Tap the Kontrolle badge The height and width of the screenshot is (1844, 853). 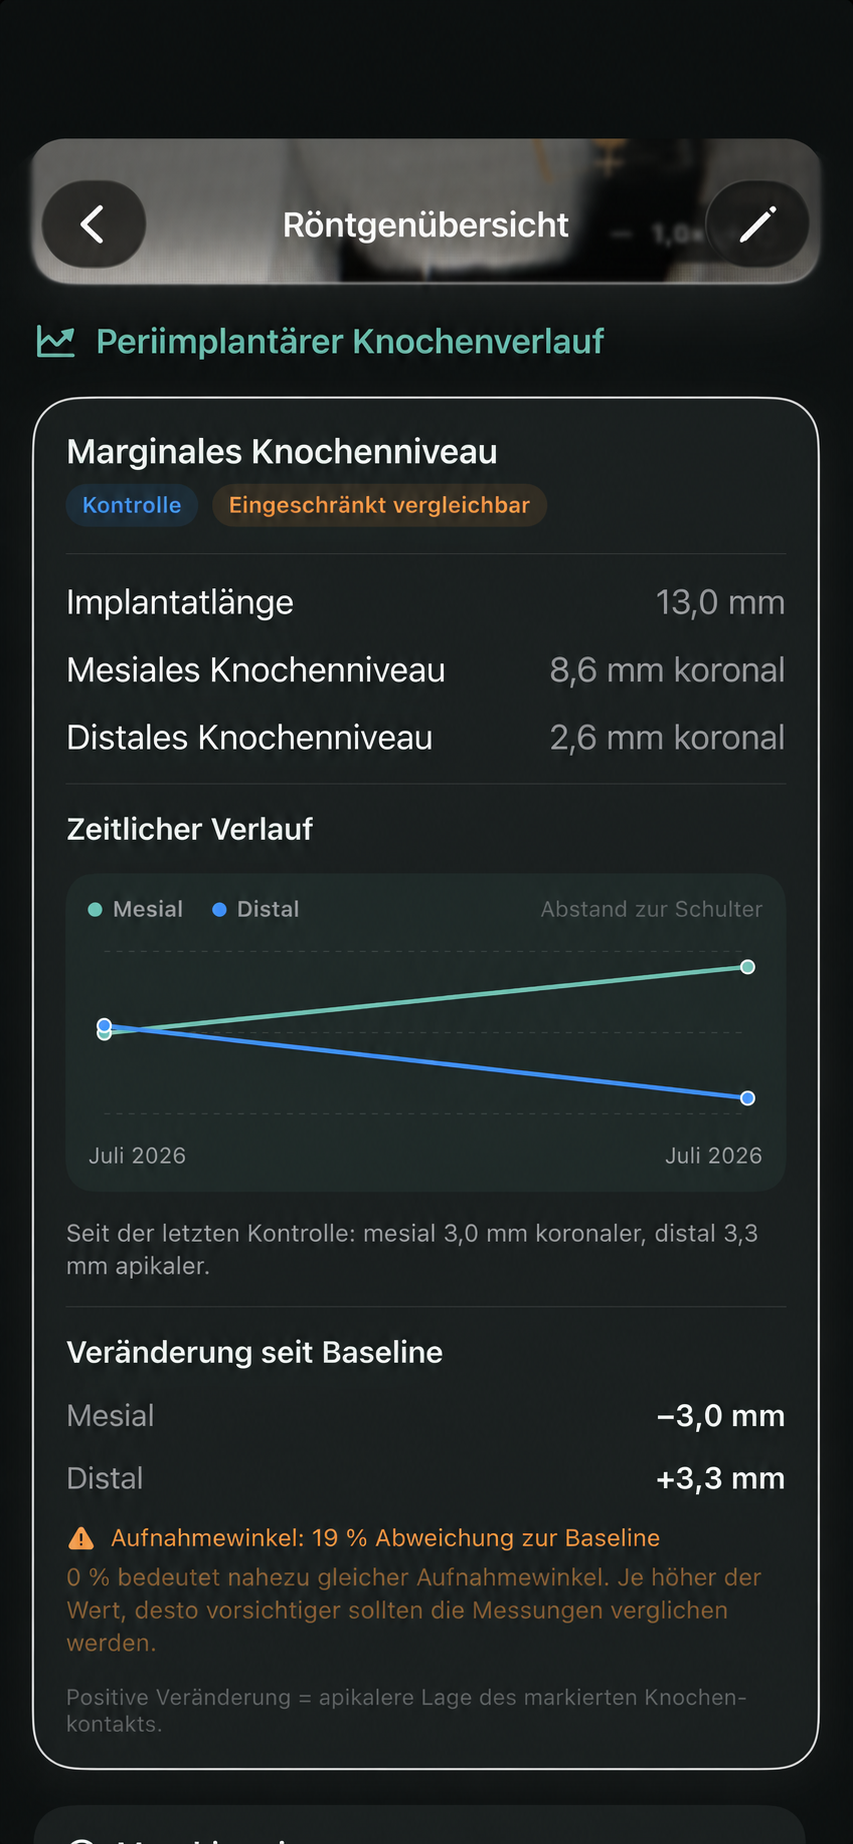pyautogui.click(x=132, y=505)
